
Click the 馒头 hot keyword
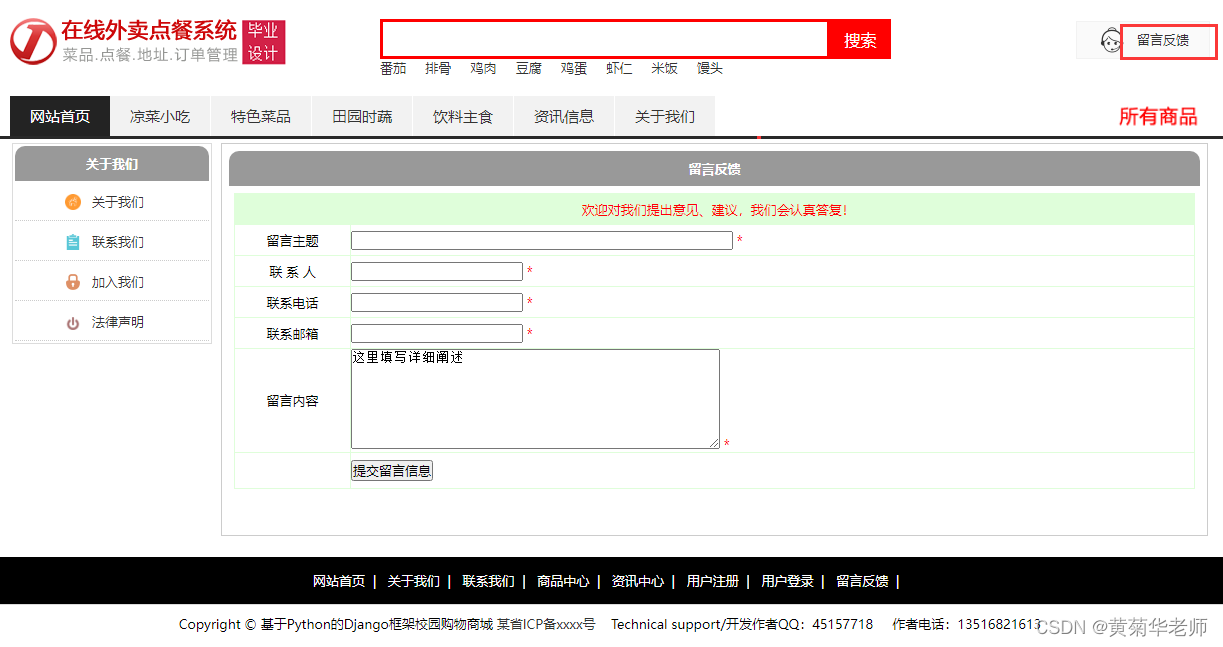(x=710, y=69)
